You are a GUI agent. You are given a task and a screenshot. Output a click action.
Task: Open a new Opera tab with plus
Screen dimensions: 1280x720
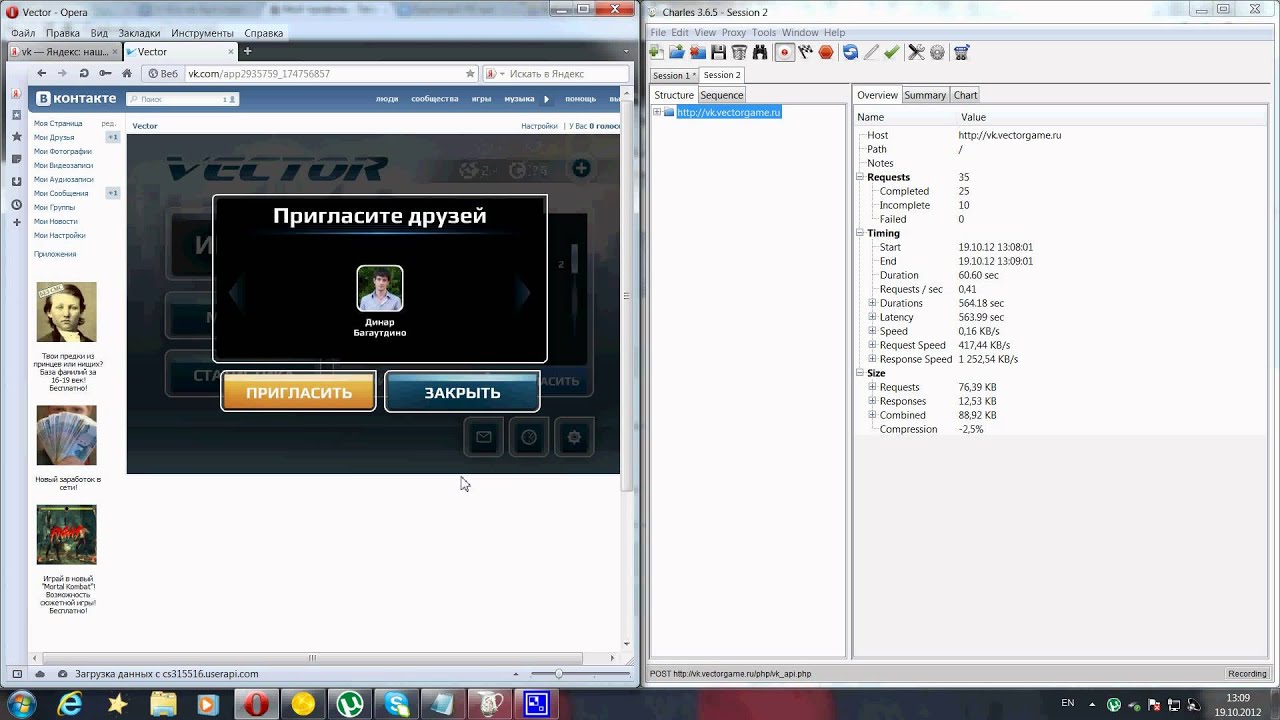click(247, 51)
